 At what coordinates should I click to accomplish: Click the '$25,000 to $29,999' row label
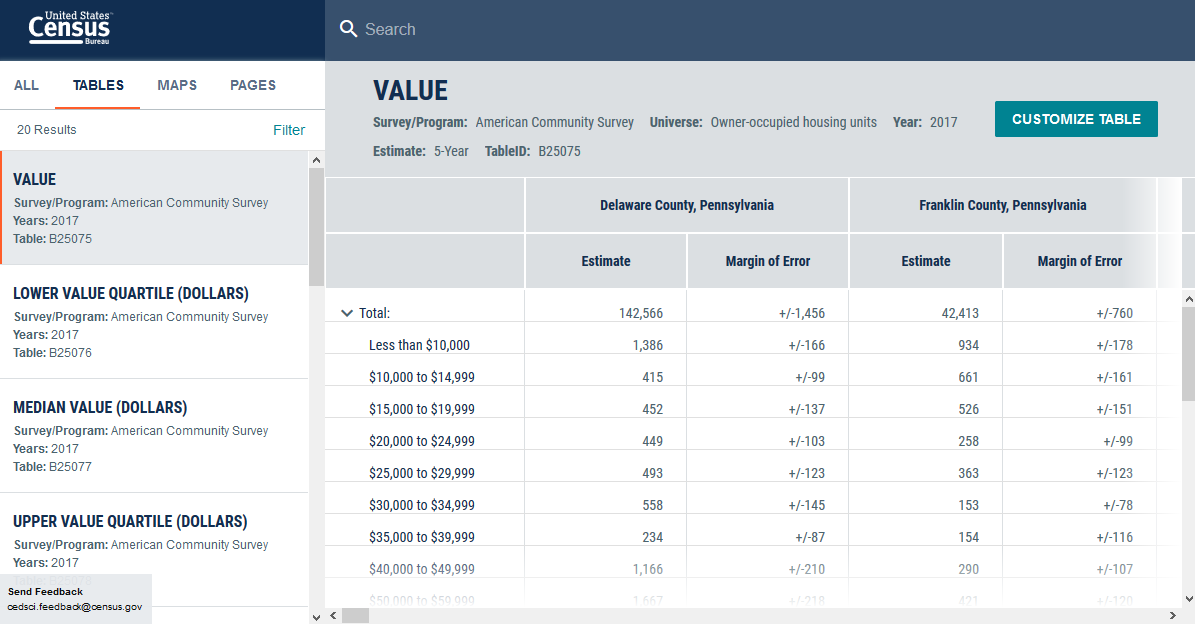421,473
